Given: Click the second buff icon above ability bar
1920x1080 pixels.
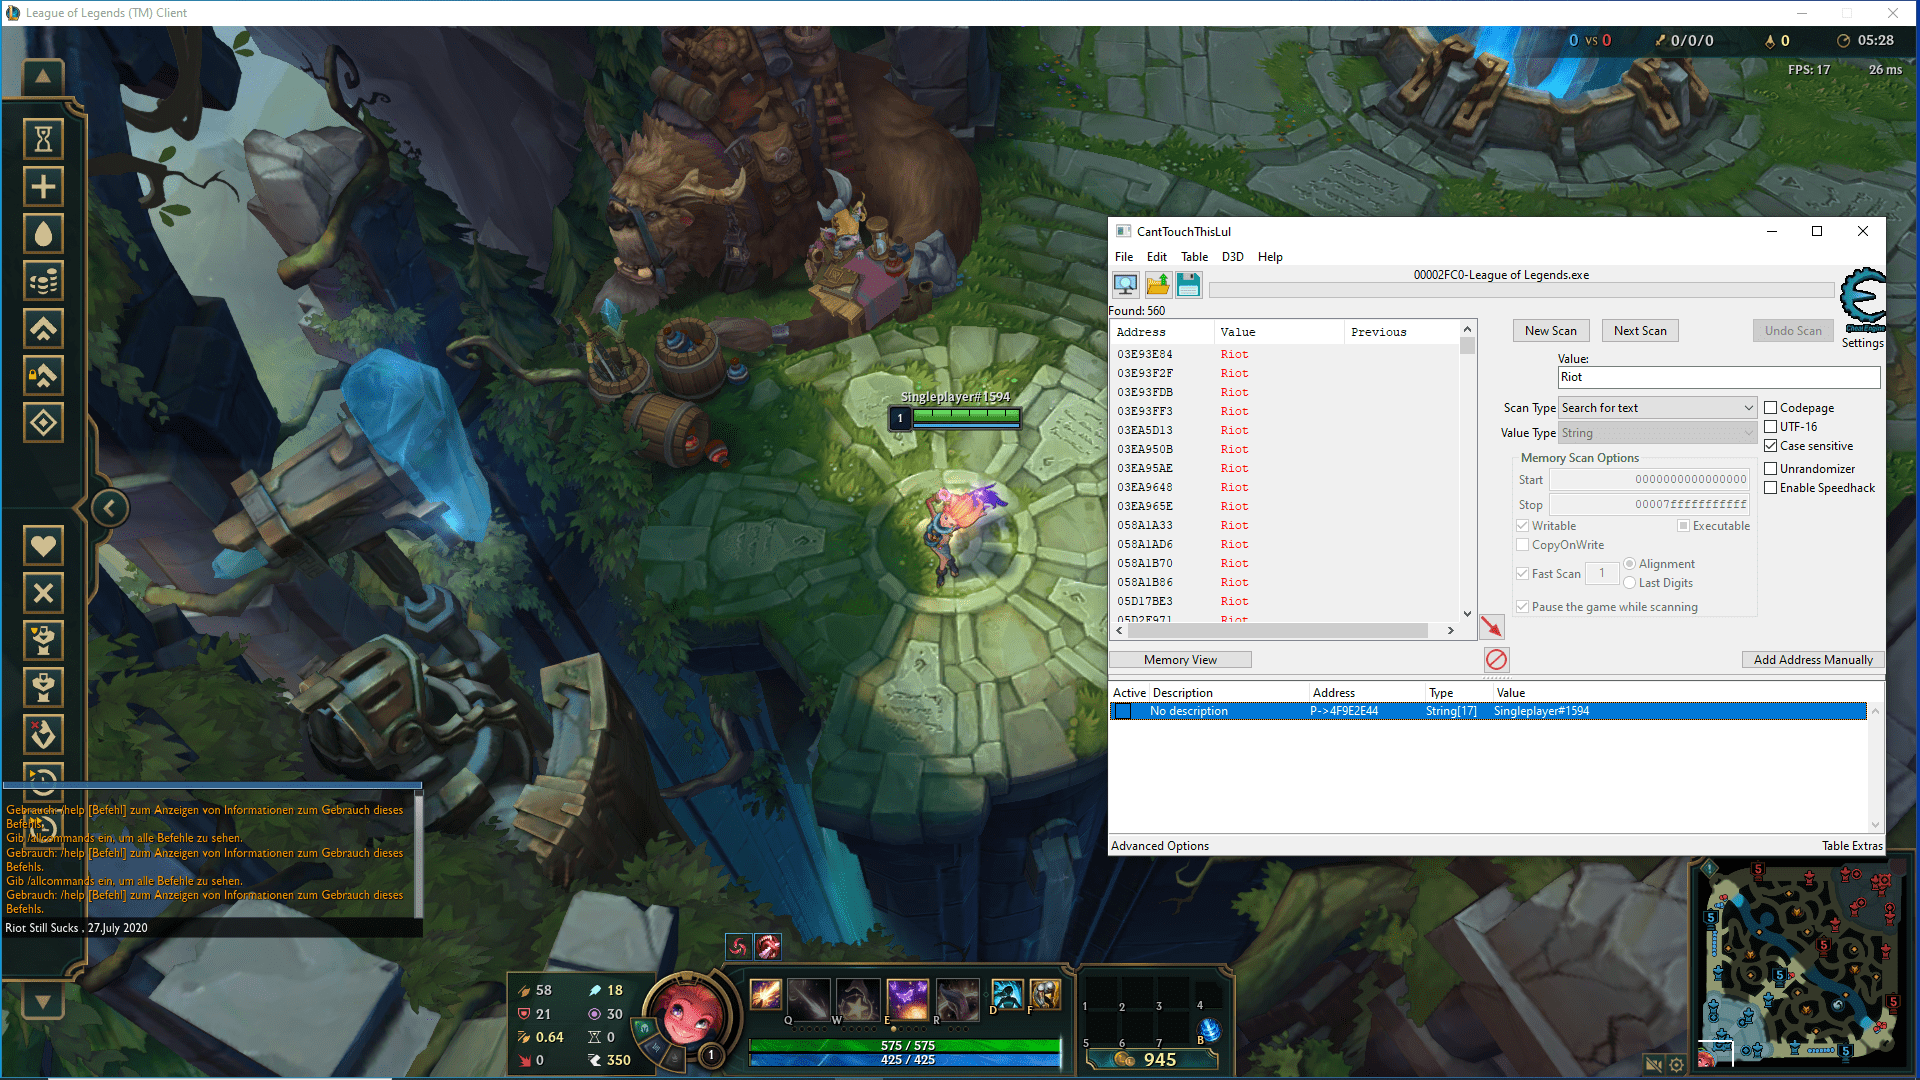Looking at the screenshot, I should pyautogui.click(x=768, y=946).
